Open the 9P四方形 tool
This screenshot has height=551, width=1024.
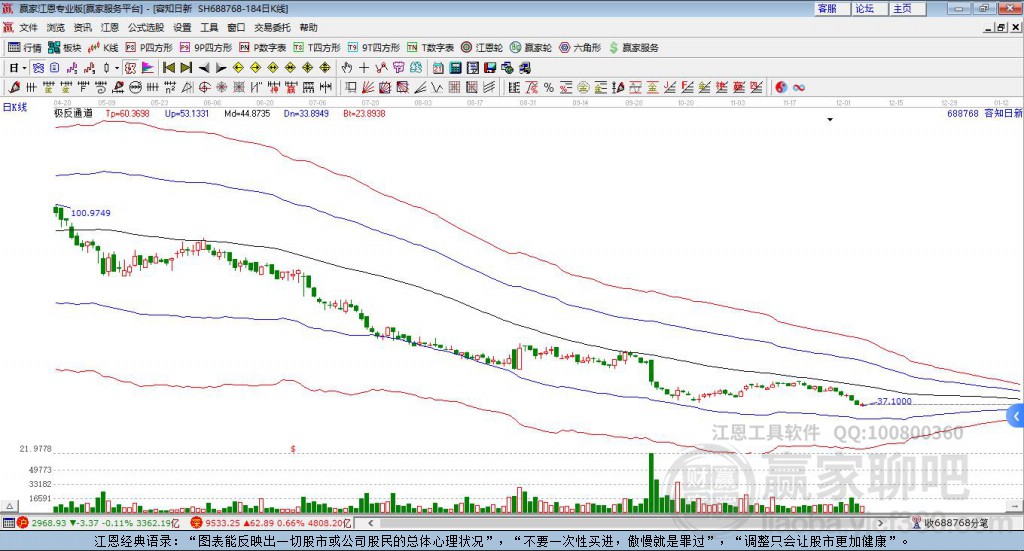[206, 48]
